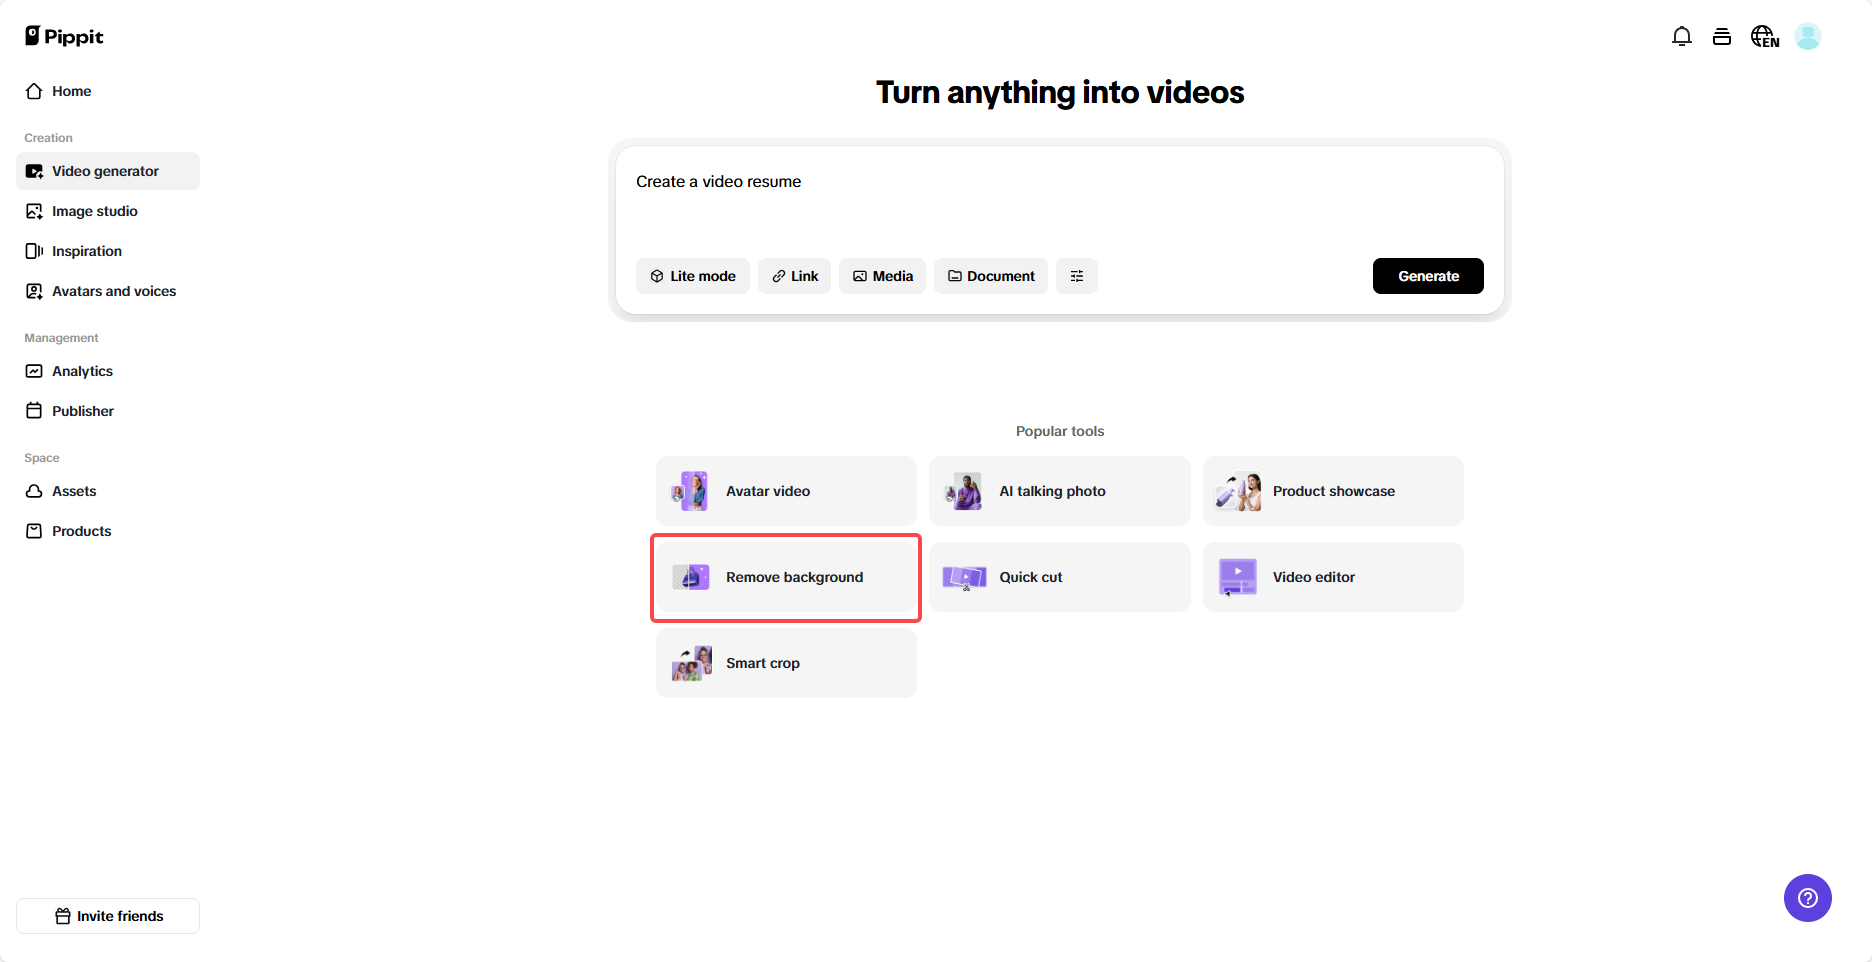This screenshot has width=1872, height=962.
Task: Open Avatars and voices
Action: tap(108, 291)
